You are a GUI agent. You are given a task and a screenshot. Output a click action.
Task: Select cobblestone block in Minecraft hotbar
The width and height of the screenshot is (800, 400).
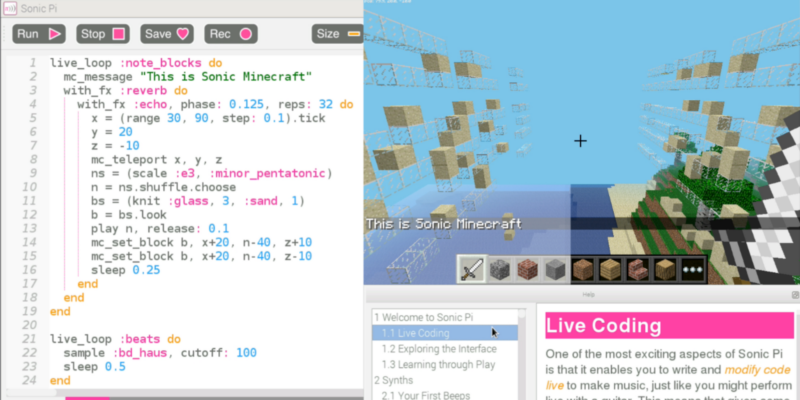click(x=499, y=269)
